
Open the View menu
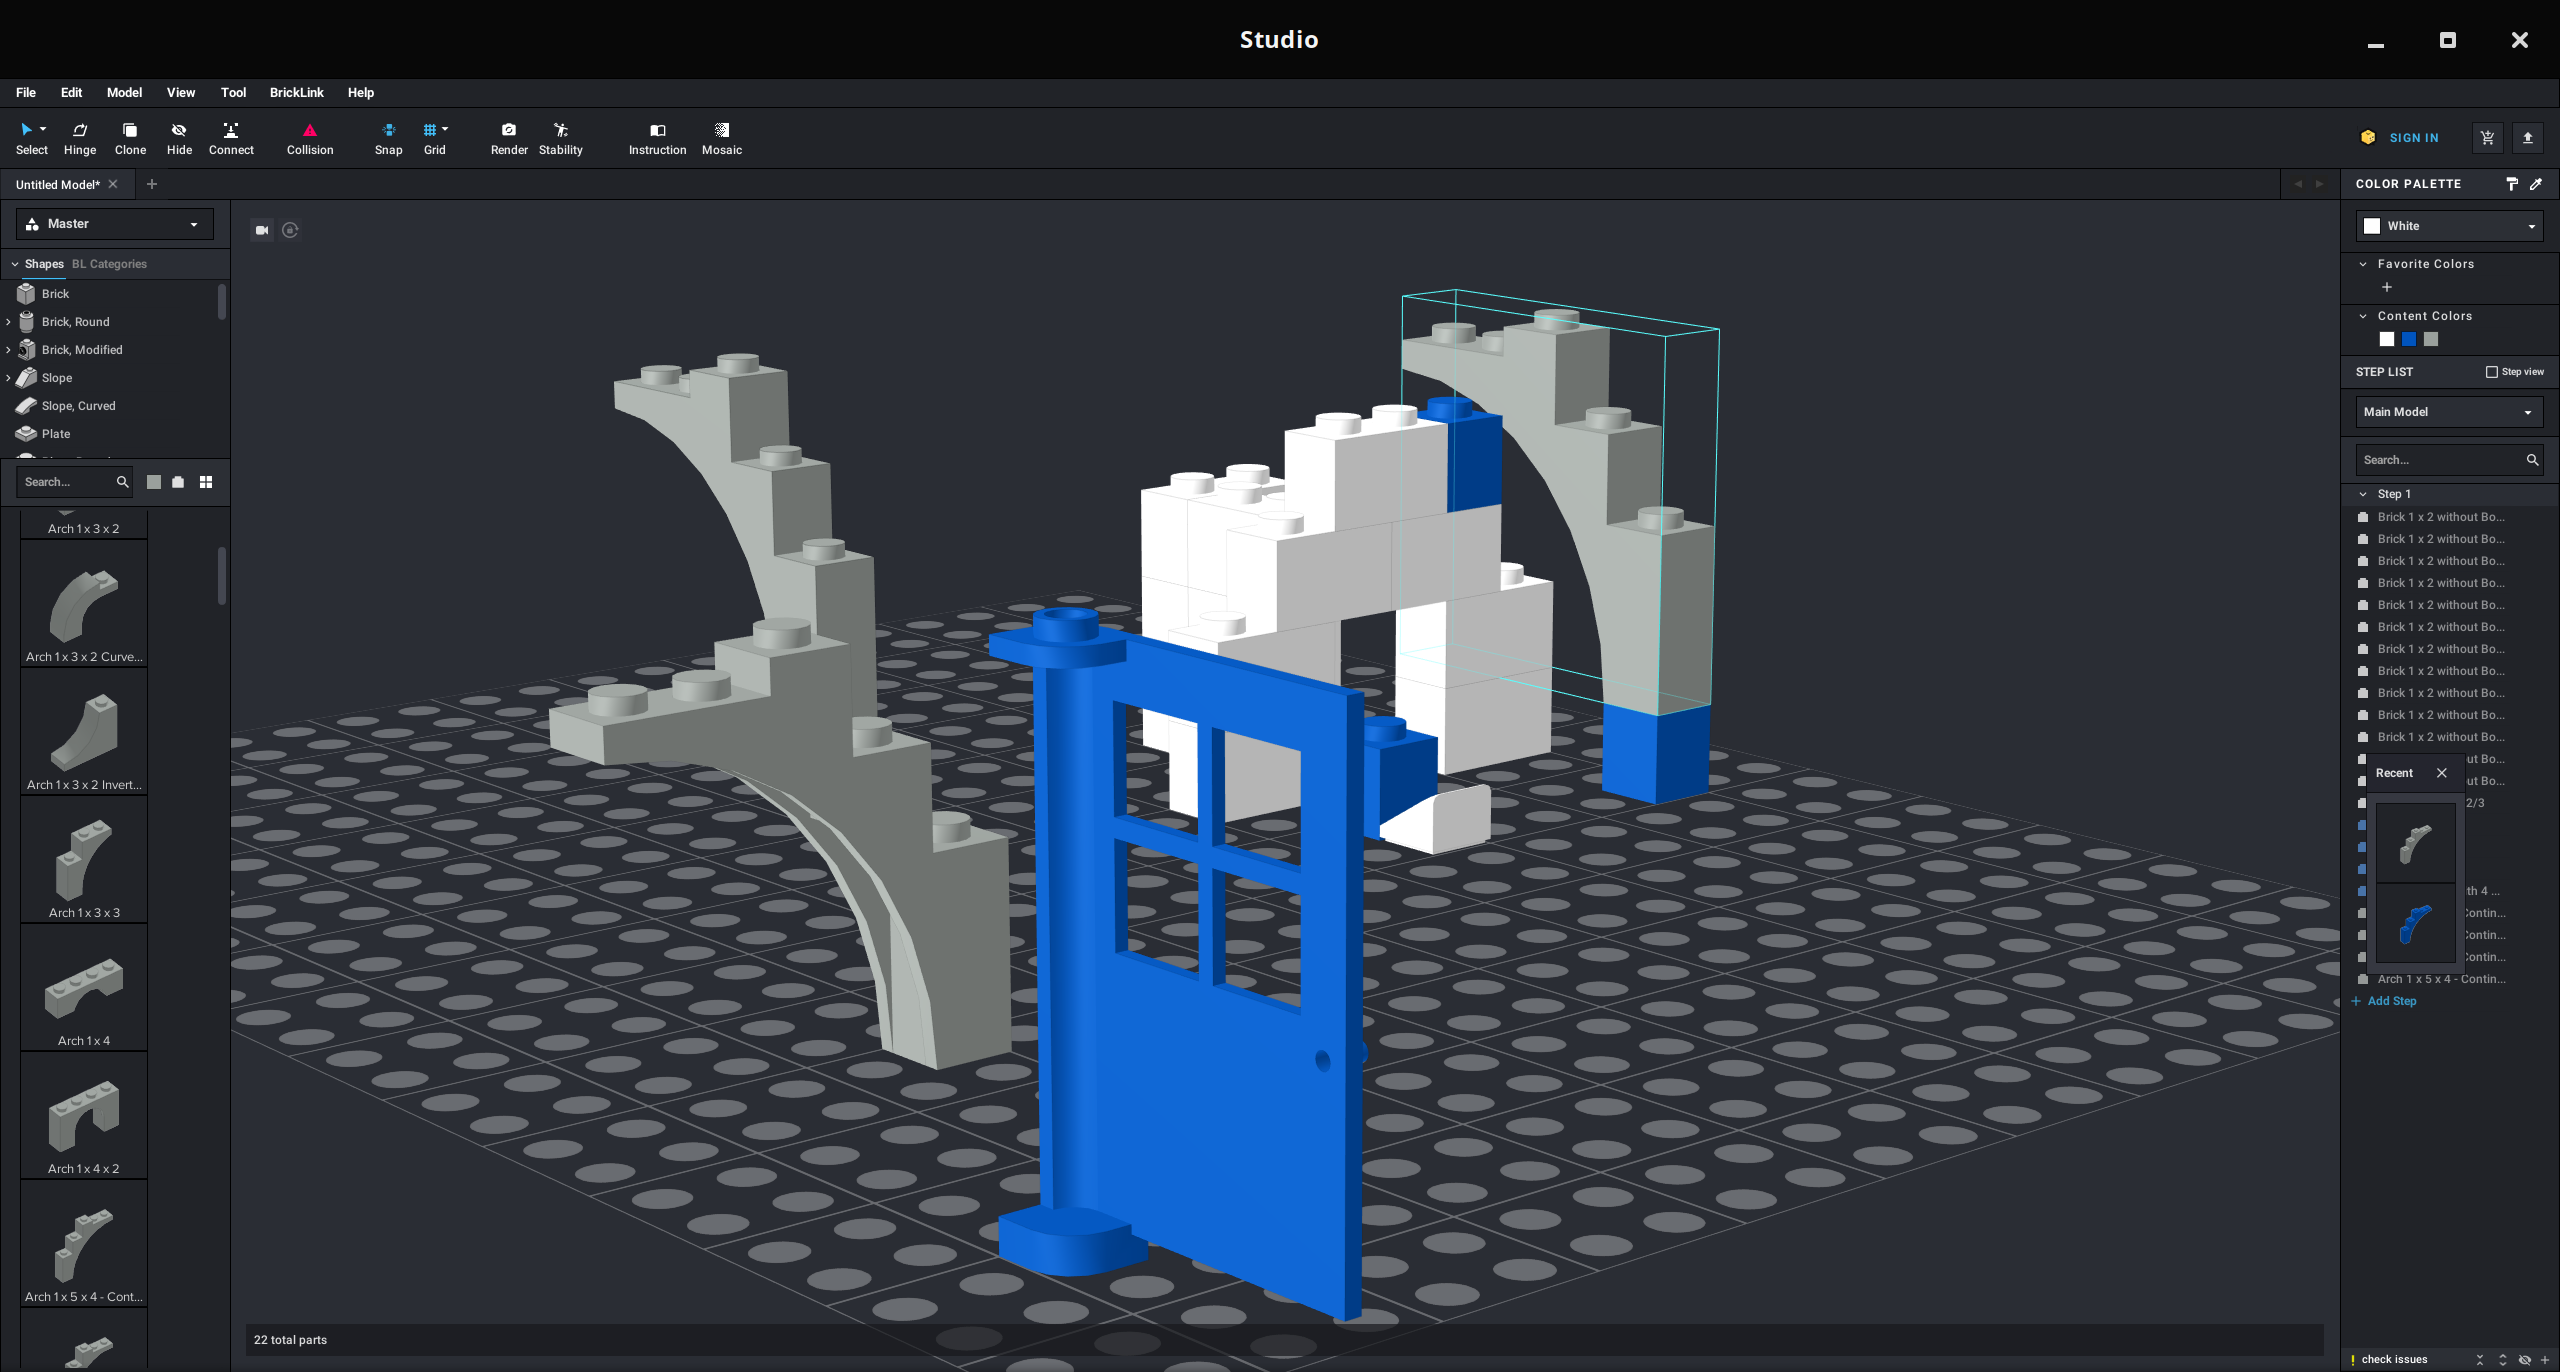178,91
